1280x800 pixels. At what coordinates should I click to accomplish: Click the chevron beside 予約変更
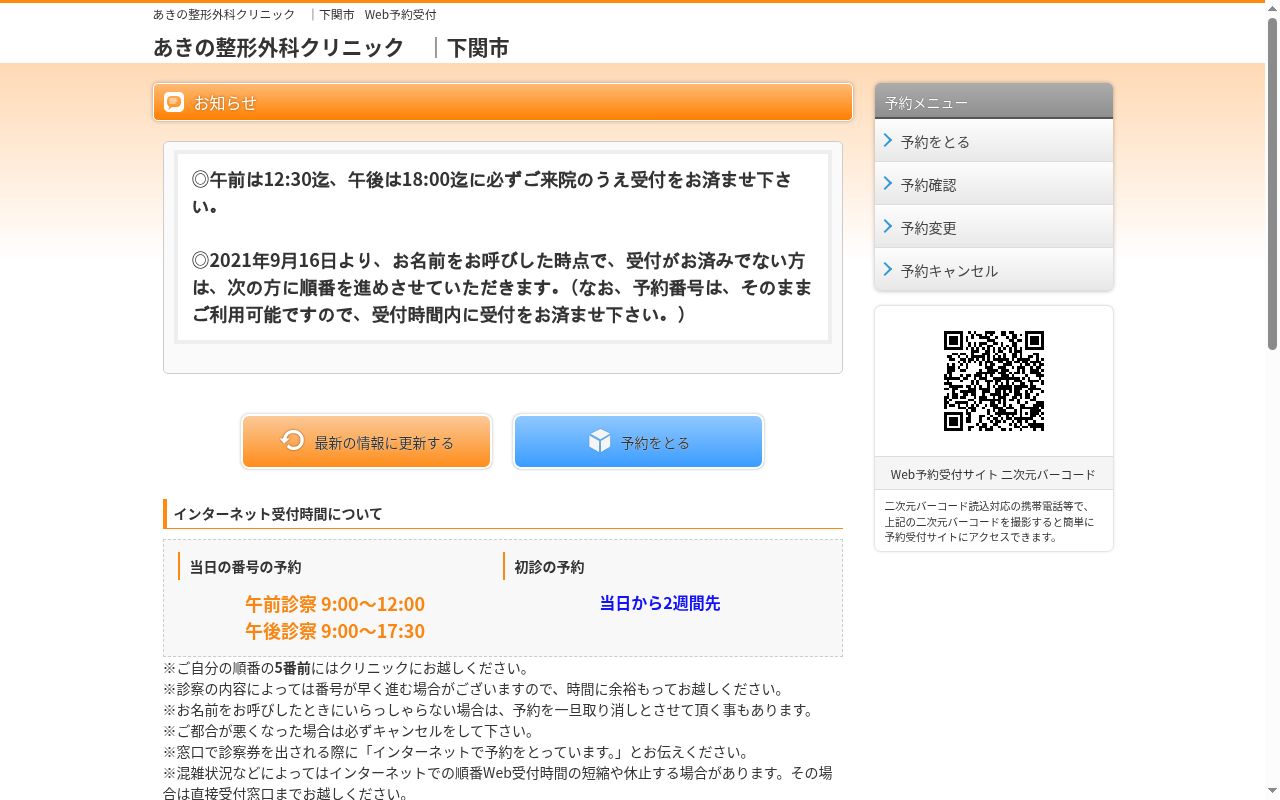888,227
